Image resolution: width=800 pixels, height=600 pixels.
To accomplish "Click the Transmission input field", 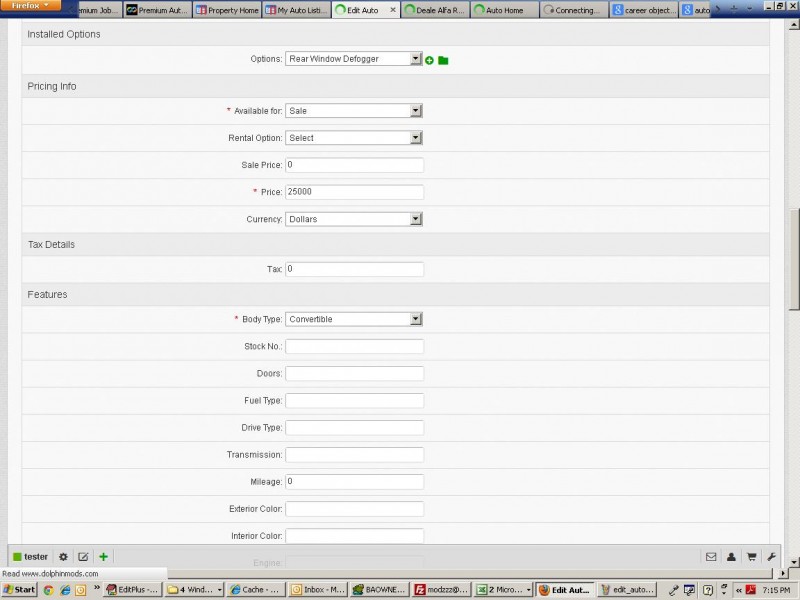I will 354,455.
